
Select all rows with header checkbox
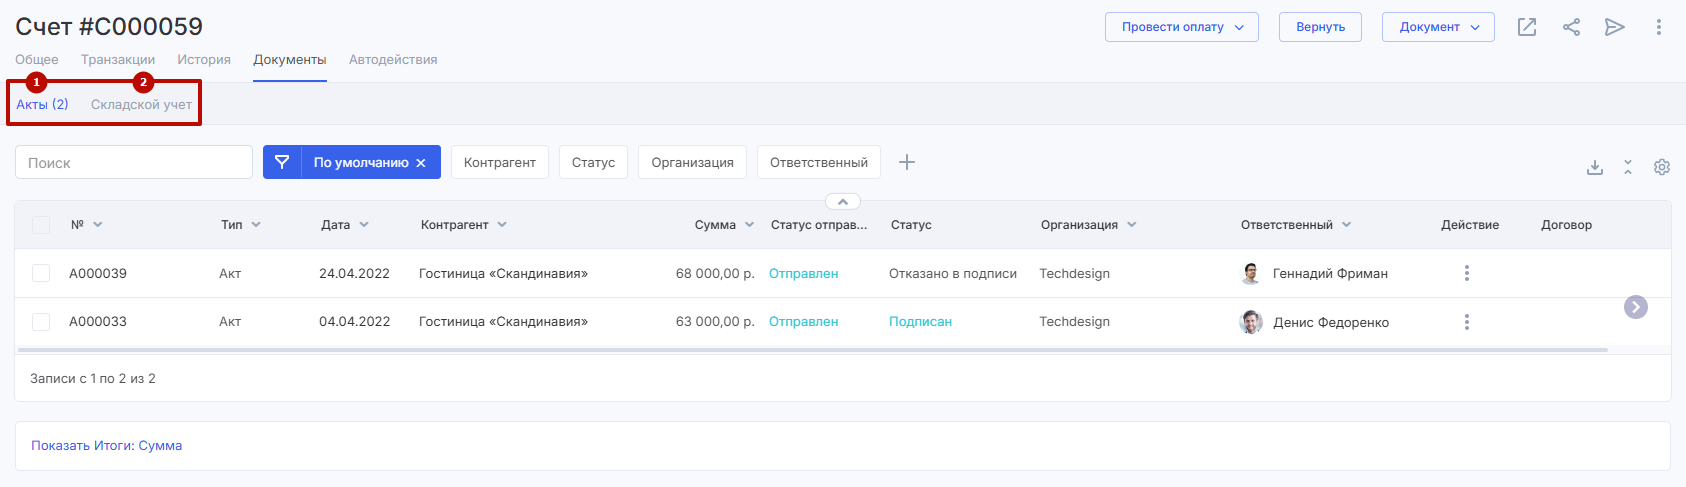[41, 225]
